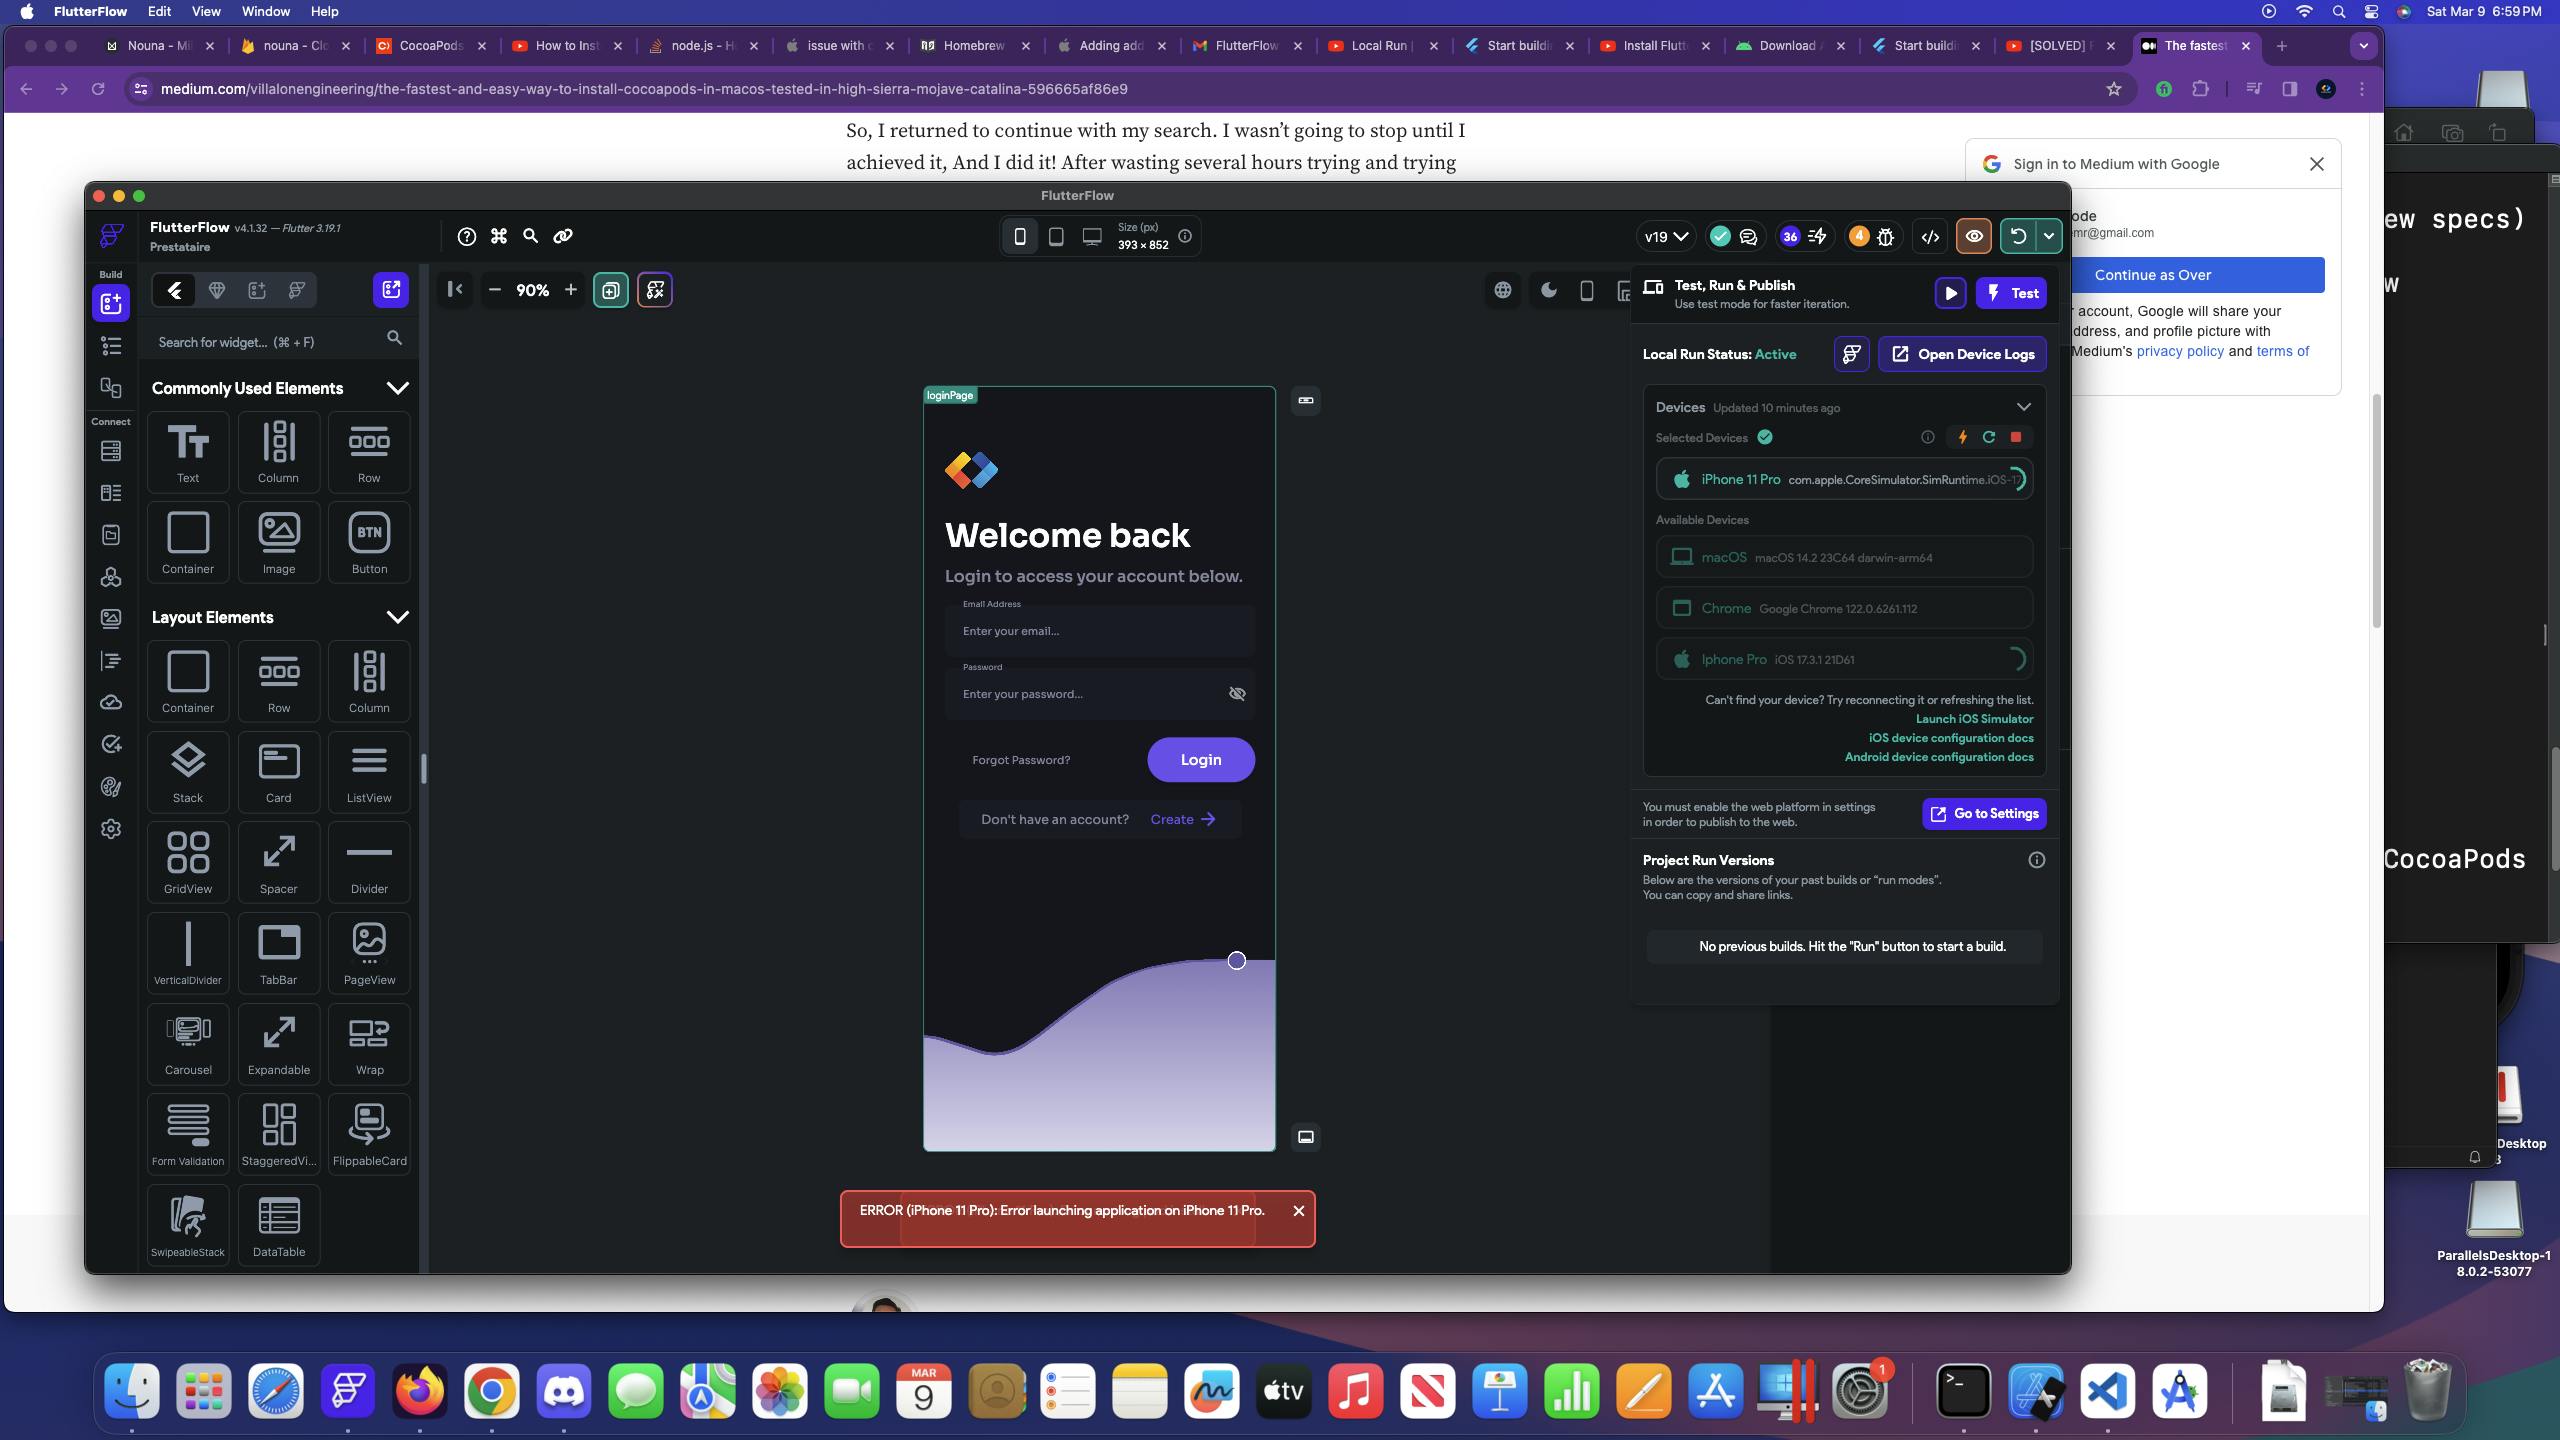Select the Chrome available device
The image size is (2560, 1440).
[x=1844, y=608]
